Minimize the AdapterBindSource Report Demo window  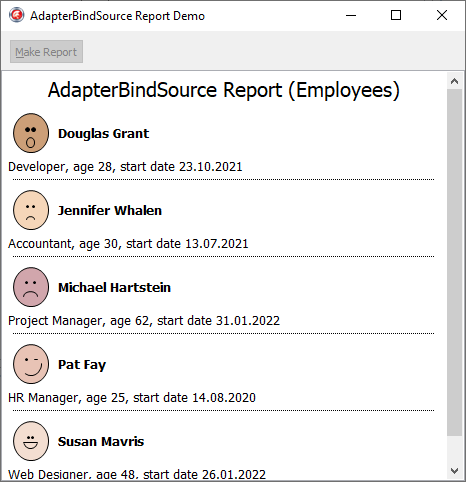[351, 15]
